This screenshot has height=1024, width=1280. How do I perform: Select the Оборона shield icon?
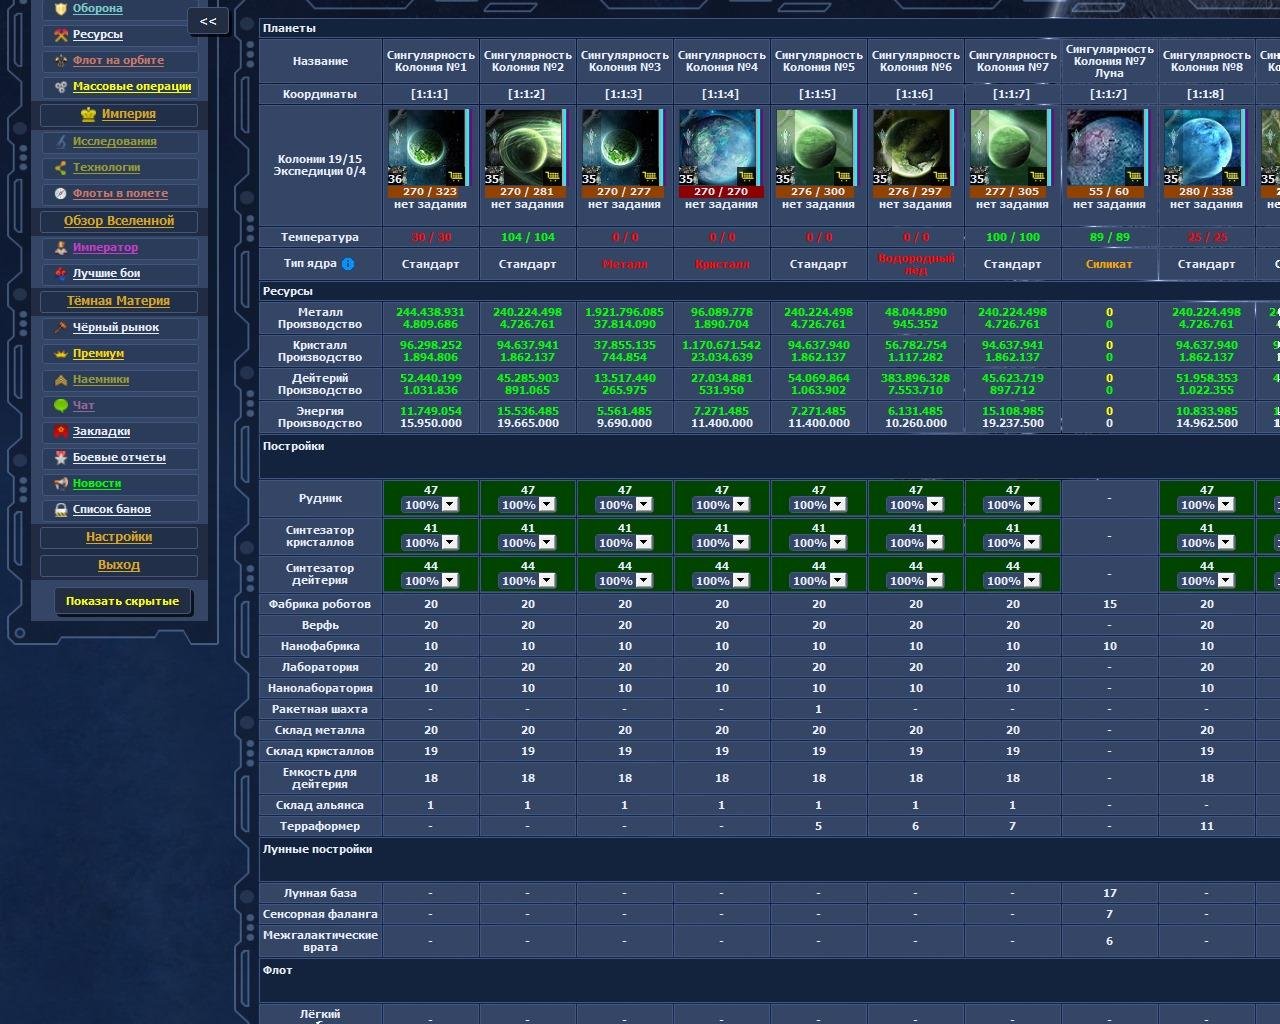point(61,8)
